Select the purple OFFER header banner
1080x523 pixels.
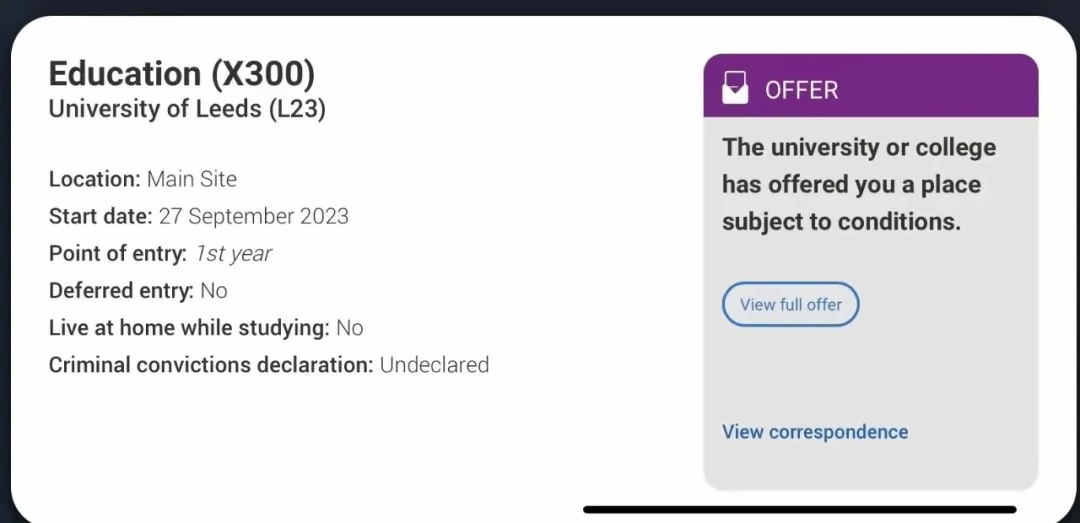[x=871, y=85]
